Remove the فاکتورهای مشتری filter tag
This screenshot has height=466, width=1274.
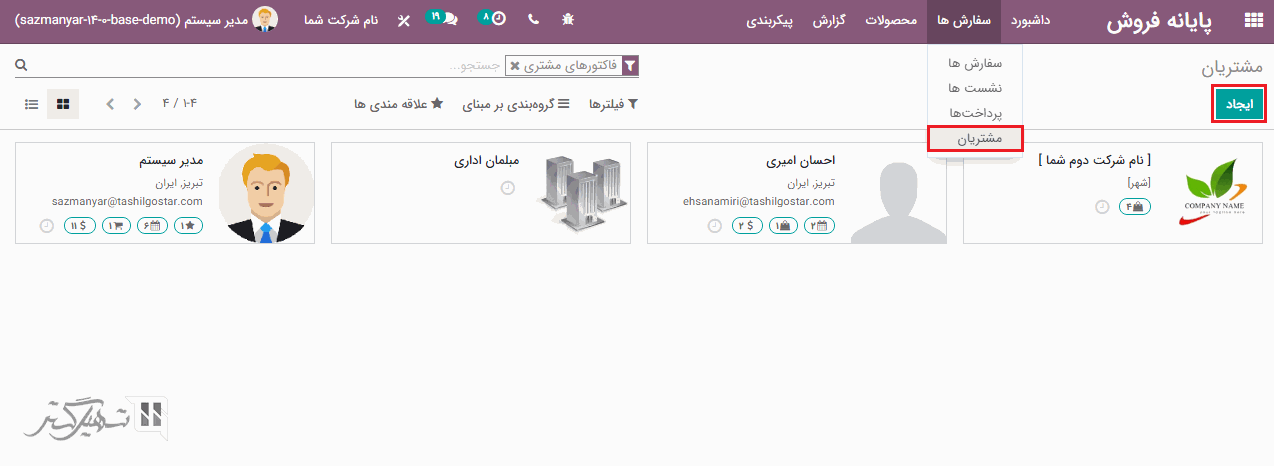coord(515,66)
